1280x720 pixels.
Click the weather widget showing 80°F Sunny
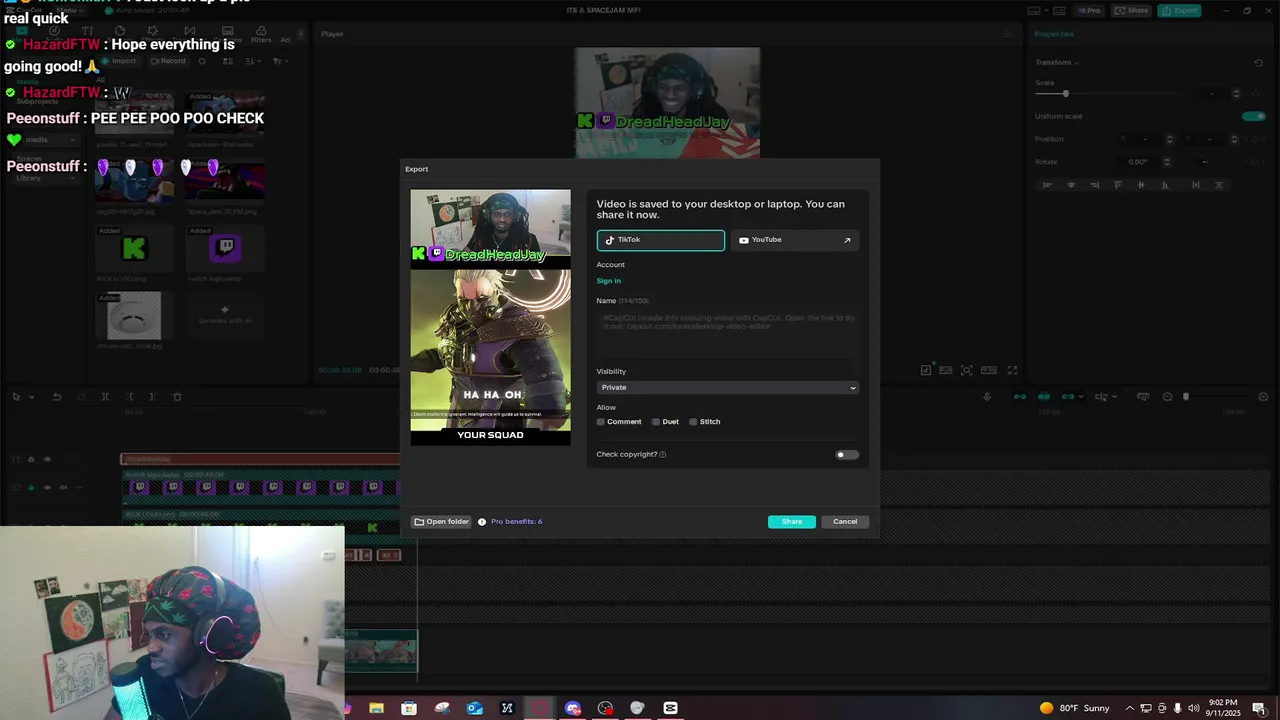click(1075, 708)
